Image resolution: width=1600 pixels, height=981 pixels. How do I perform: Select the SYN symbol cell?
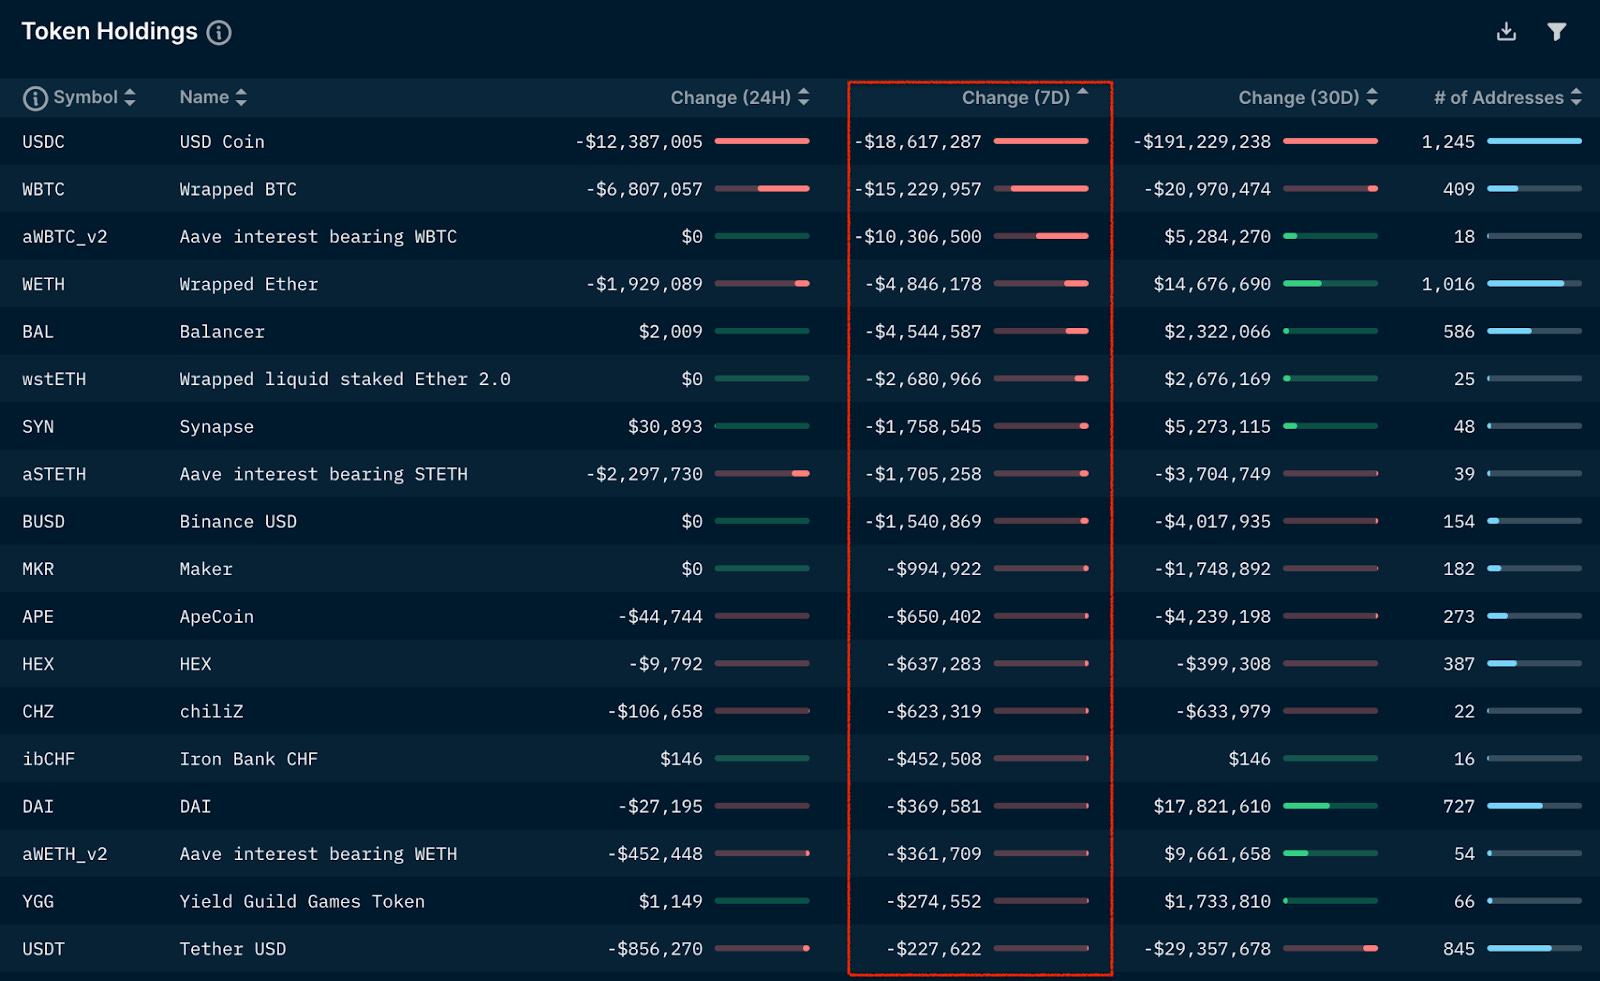38,427
